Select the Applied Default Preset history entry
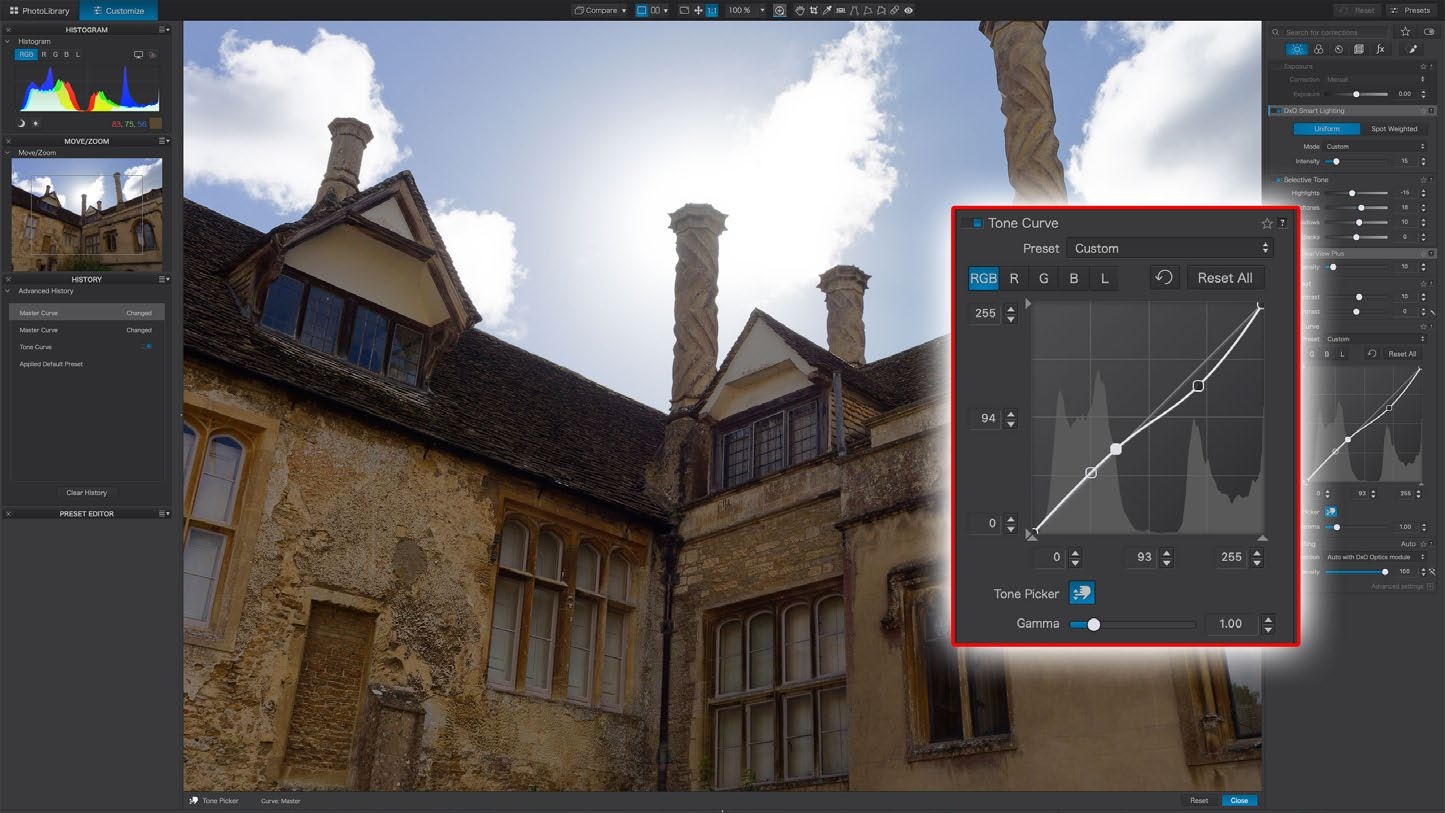1445x813 pixels. (x=86, y=364)
